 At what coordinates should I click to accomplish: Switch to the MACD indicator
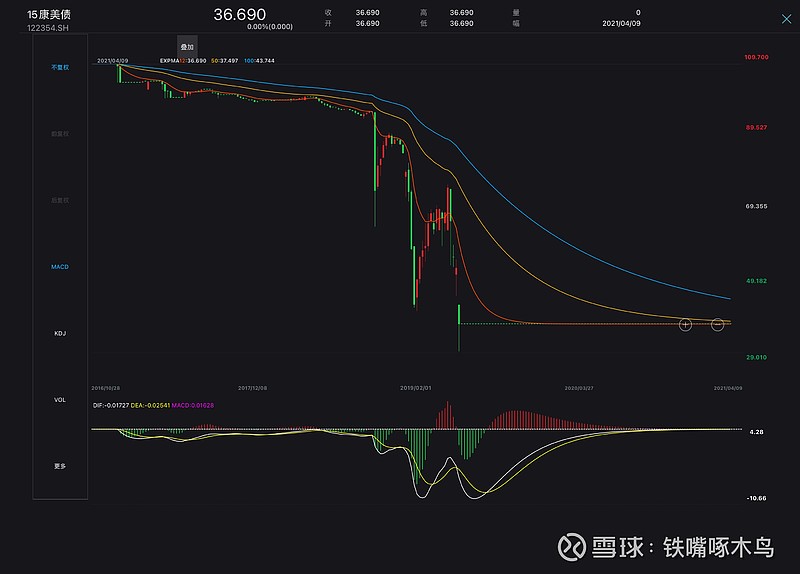[x=60, y=267]
